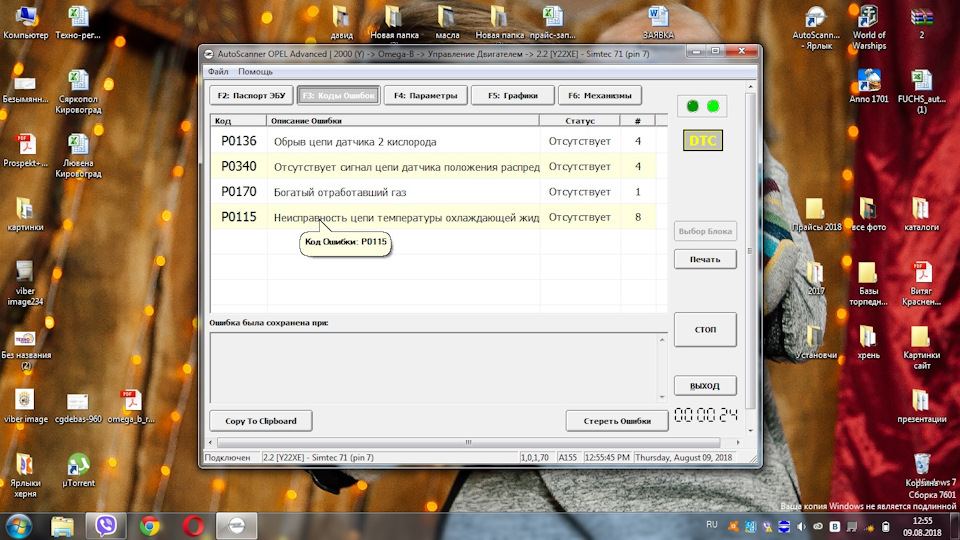Switch to F2: Паспорт ЭБУ tab
The height and width of the screenshot is (540, 960).
coord(252,96)
